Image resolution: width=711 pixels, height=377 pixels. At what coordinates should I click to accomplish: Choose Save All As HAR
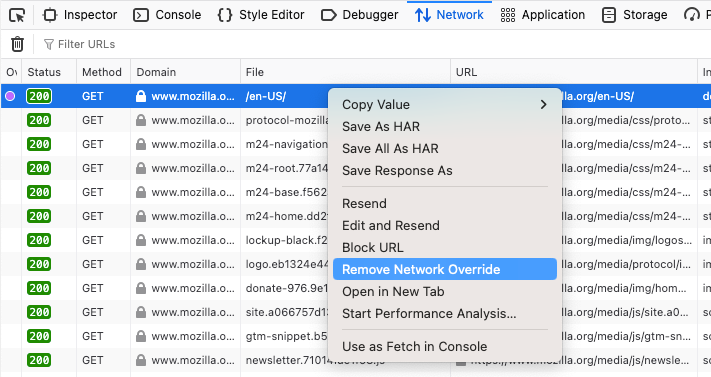[445, 148]
